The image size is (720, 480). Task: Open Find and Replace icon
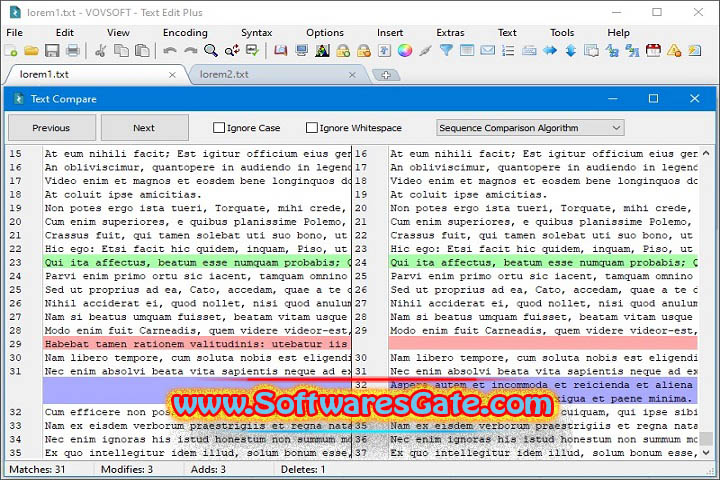tap(232, 51)
